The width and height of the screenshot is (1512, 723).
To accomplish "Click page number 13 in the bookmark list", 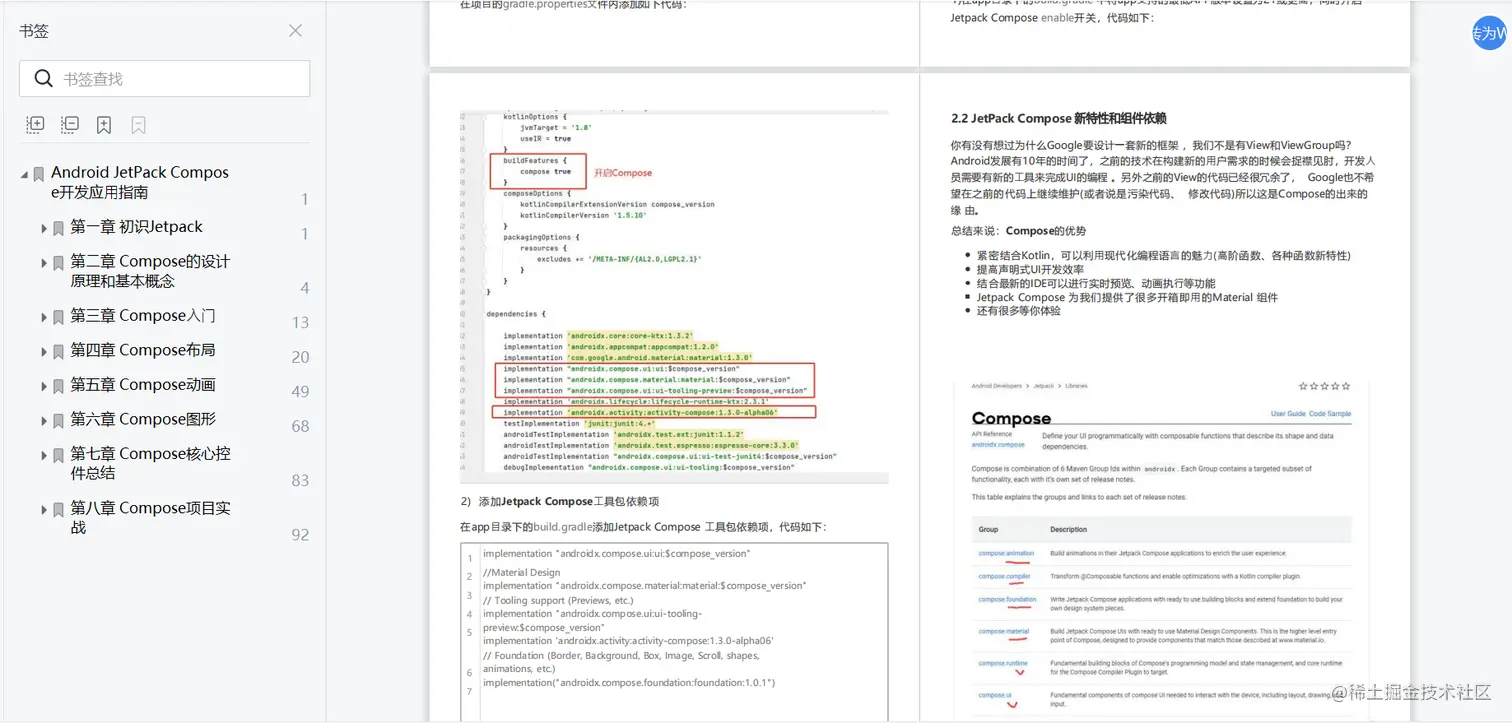I will point(300,322).
